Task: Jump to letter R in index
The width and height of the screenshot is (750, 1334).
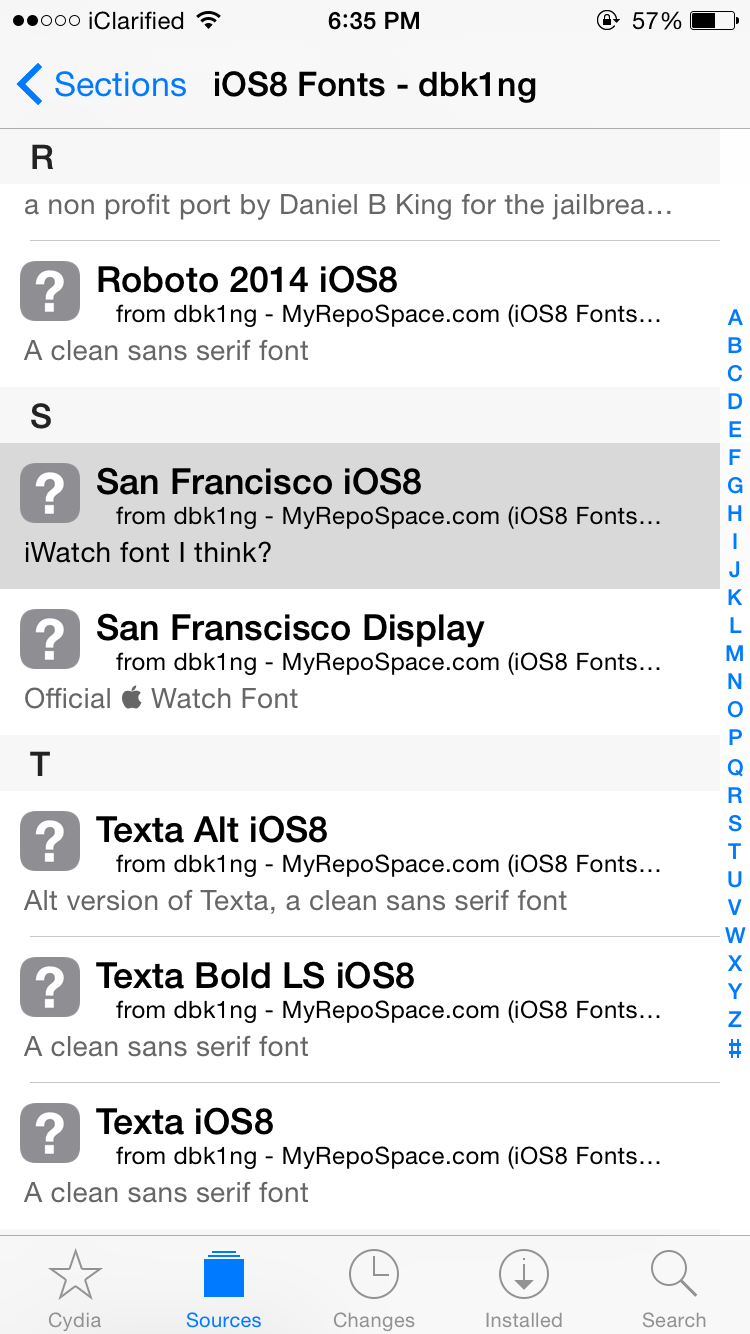Action: click(x=735, y=795)
